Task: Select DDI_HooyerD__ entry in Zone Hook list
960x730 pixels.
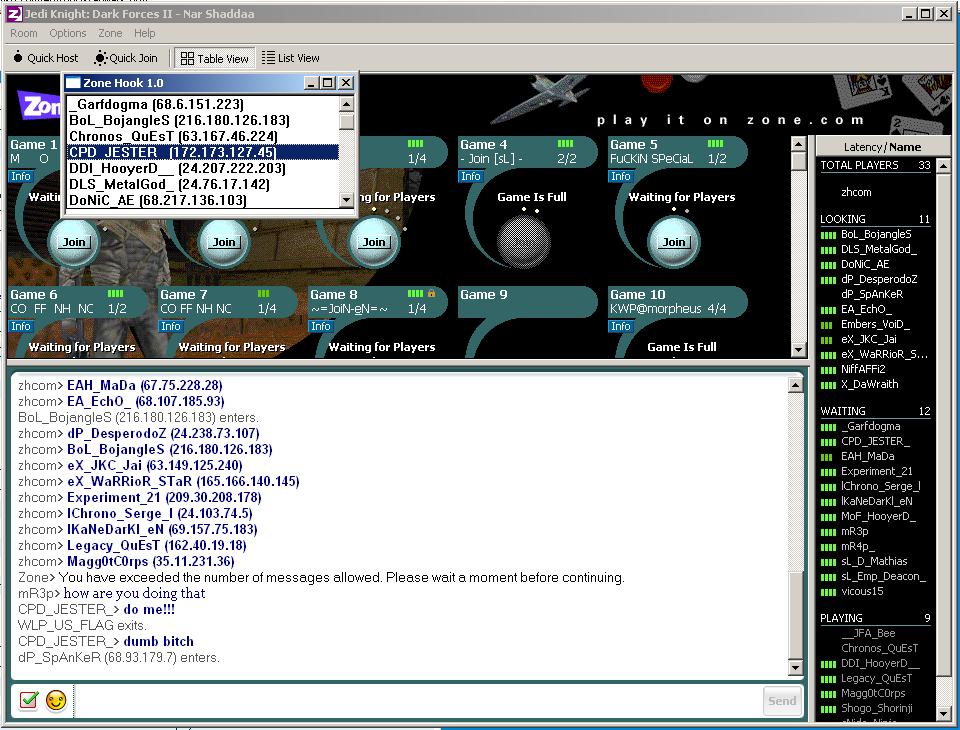Action: coord(203,168)
